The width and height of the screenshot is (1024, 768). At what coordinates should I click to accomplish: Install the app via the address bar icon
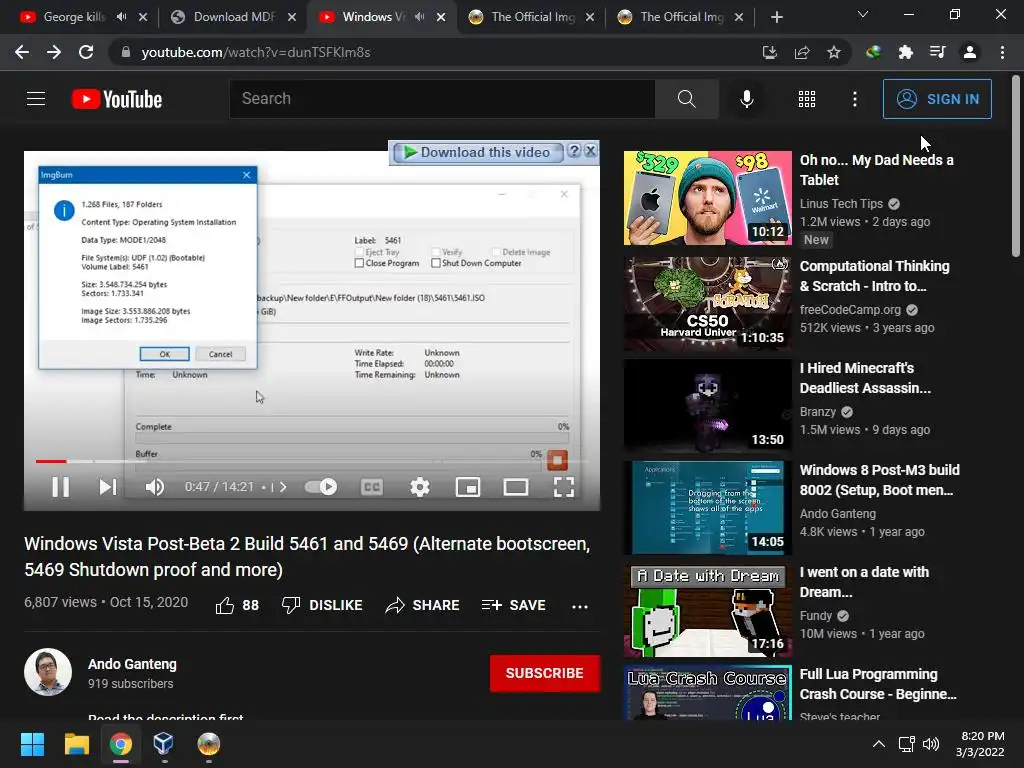tap(770, 52)
